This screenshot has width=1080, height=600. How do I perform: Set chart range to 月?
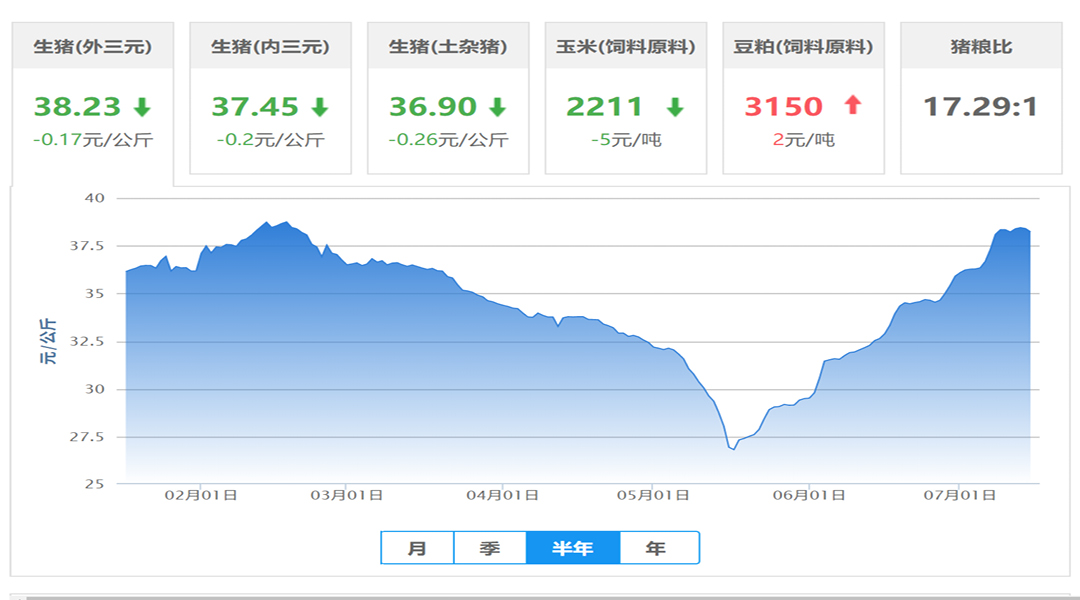pyautogui.click(x=417, y=548)
